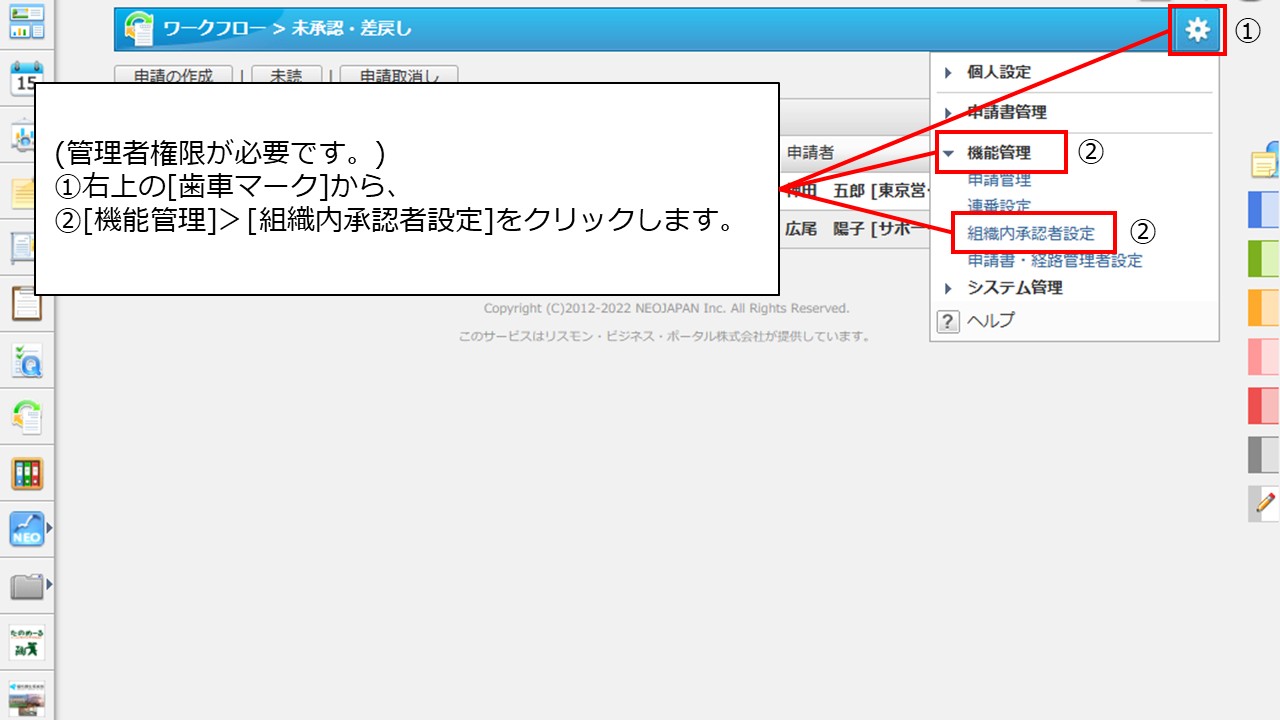Open the three-binder cabinet icon in sidebar
Viewport: 1280px width, 720px height.
click(26, 473)
